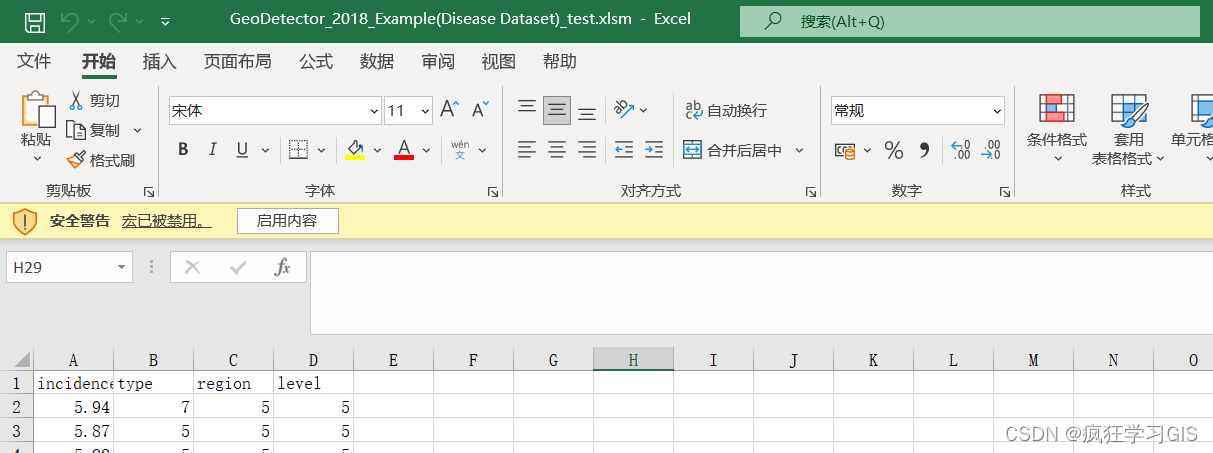Click the cell borders icon
This screenshot has height=453, width=1213.
[x=298, y=150]
